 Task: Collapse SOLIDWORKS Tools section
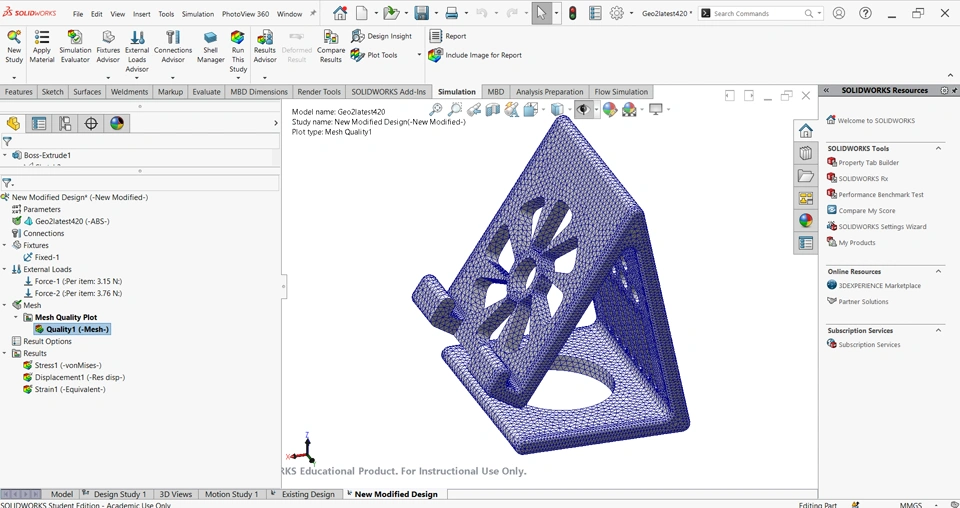click(x=939, y=148)
